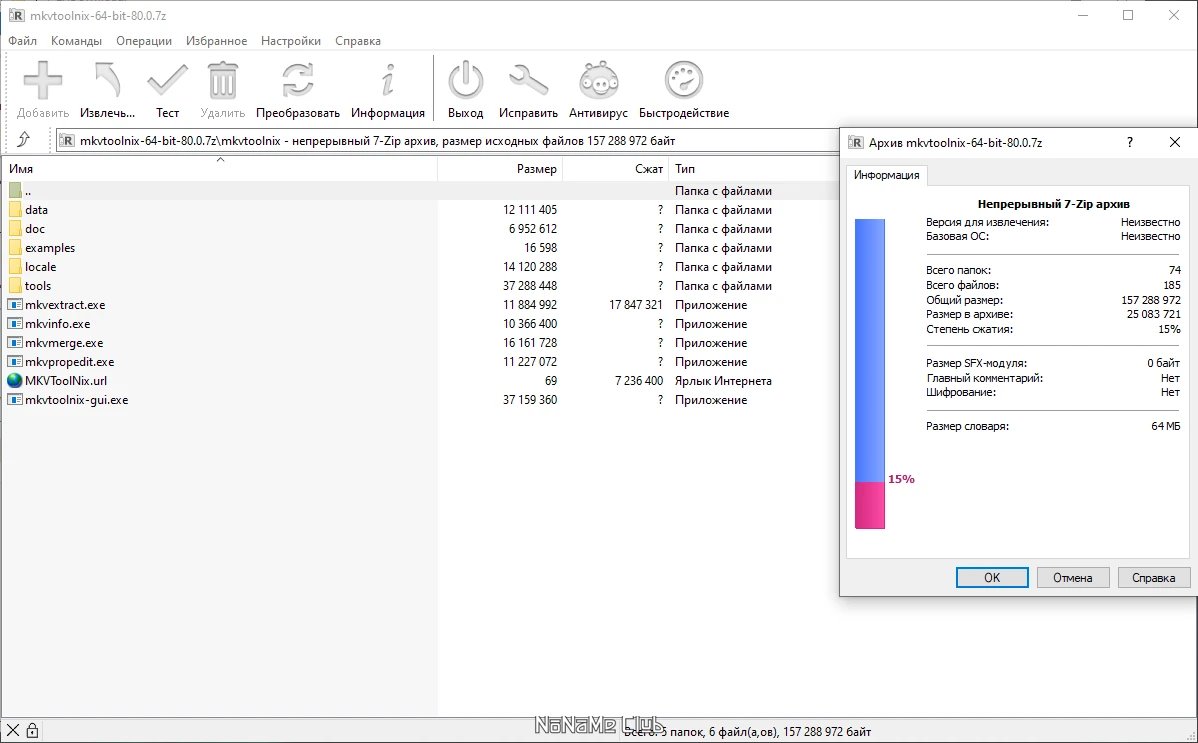Confirm the dialog with OK button
1198x743 pixels.
click(992, 577)
